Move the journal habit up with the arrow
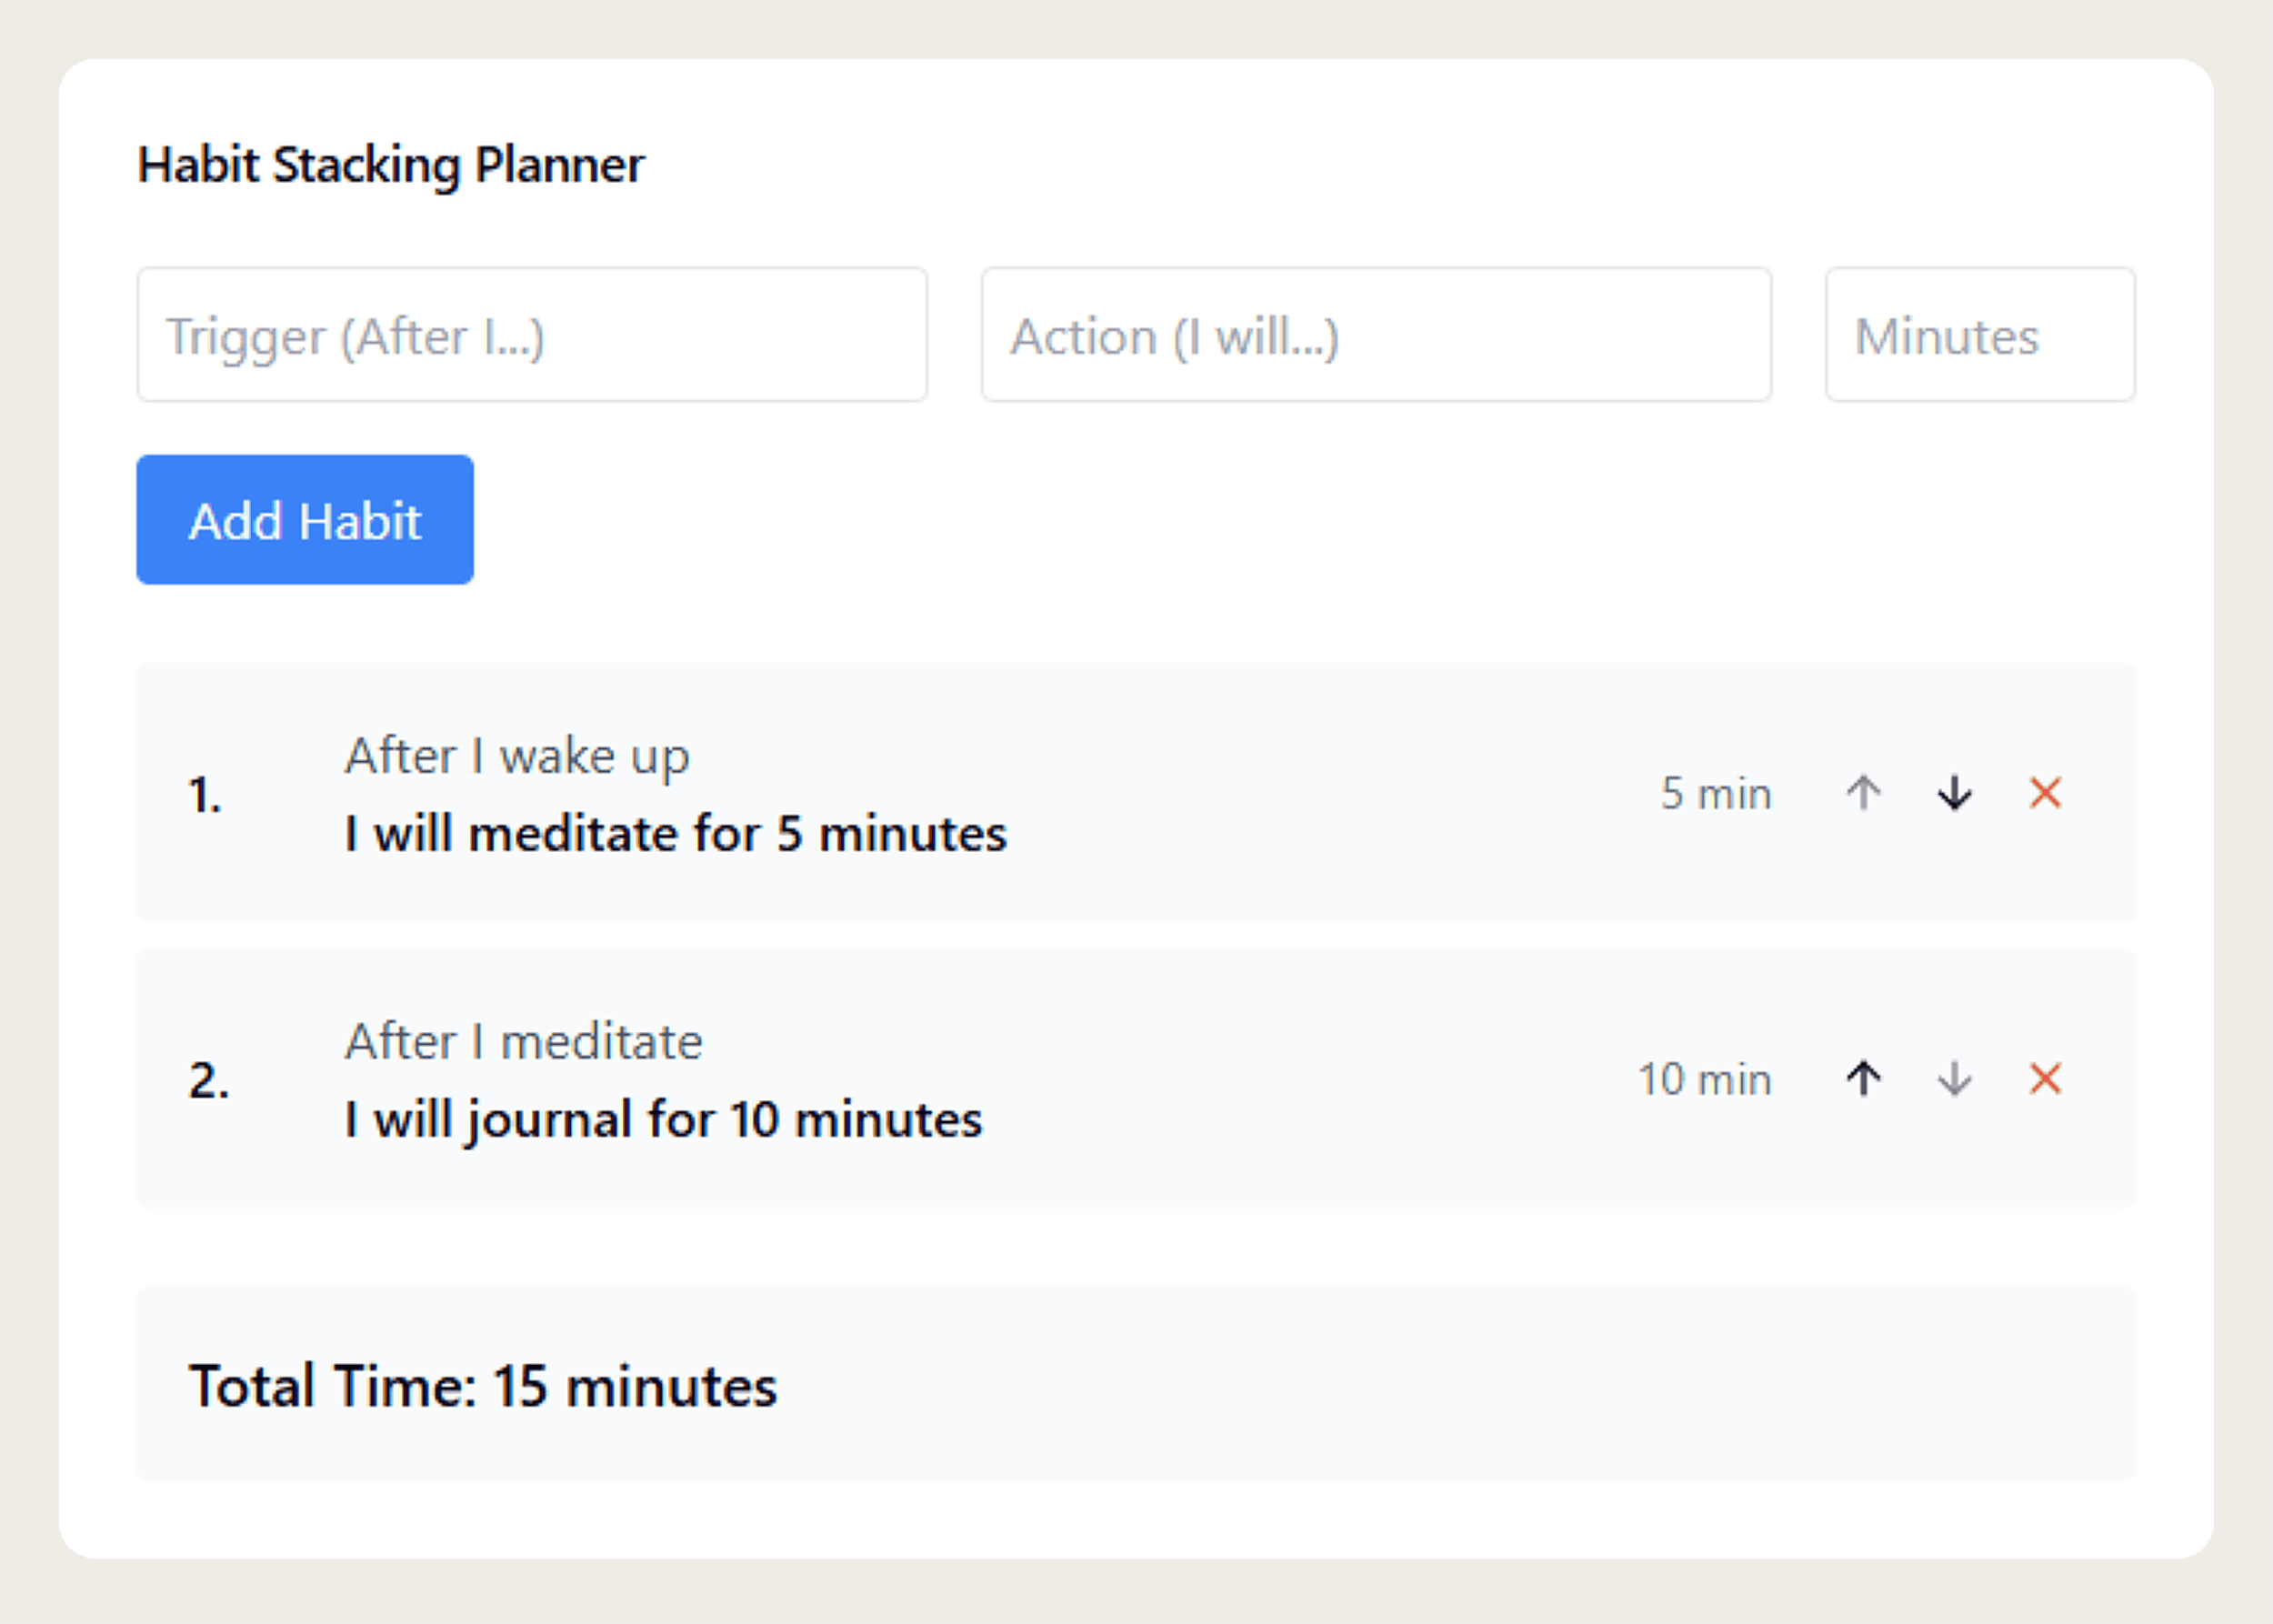Viewport: 2273px width, 1624px height. 1862,1079
